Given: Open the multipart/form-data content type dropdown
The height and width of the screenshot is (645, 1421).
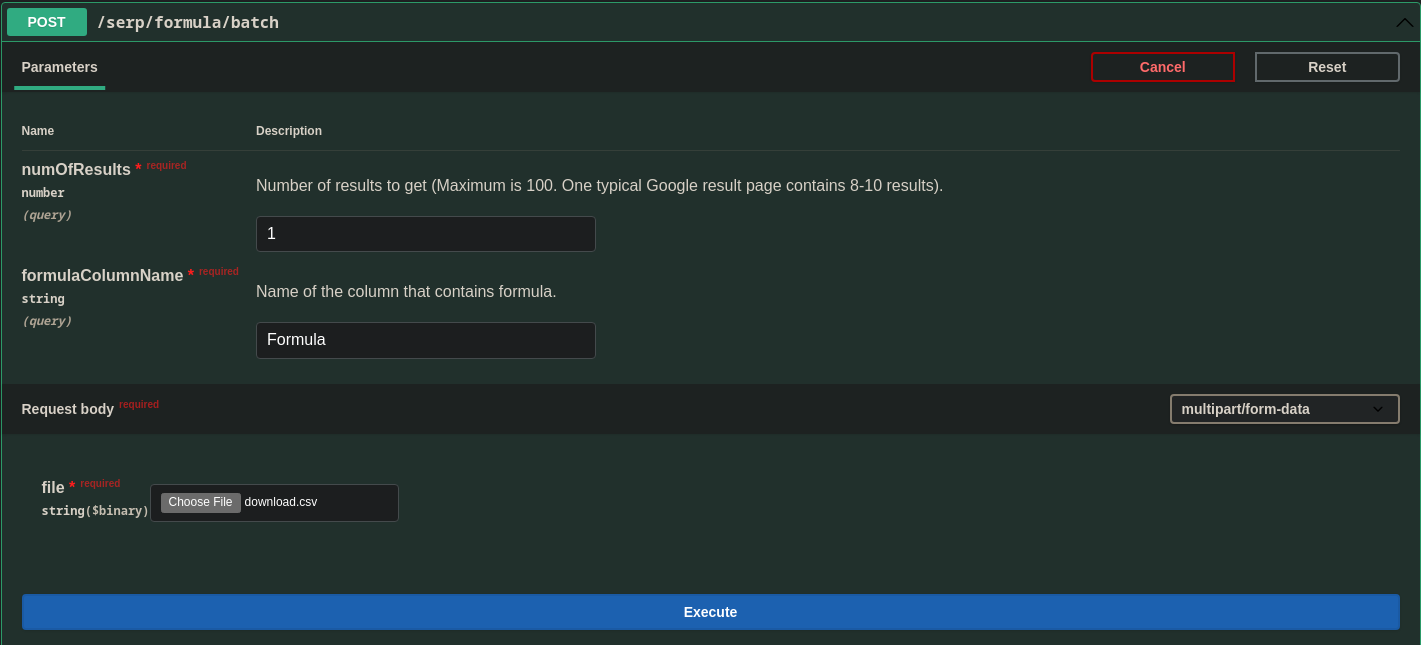Looking at the screenshot, I should (x=1272, y=409).
